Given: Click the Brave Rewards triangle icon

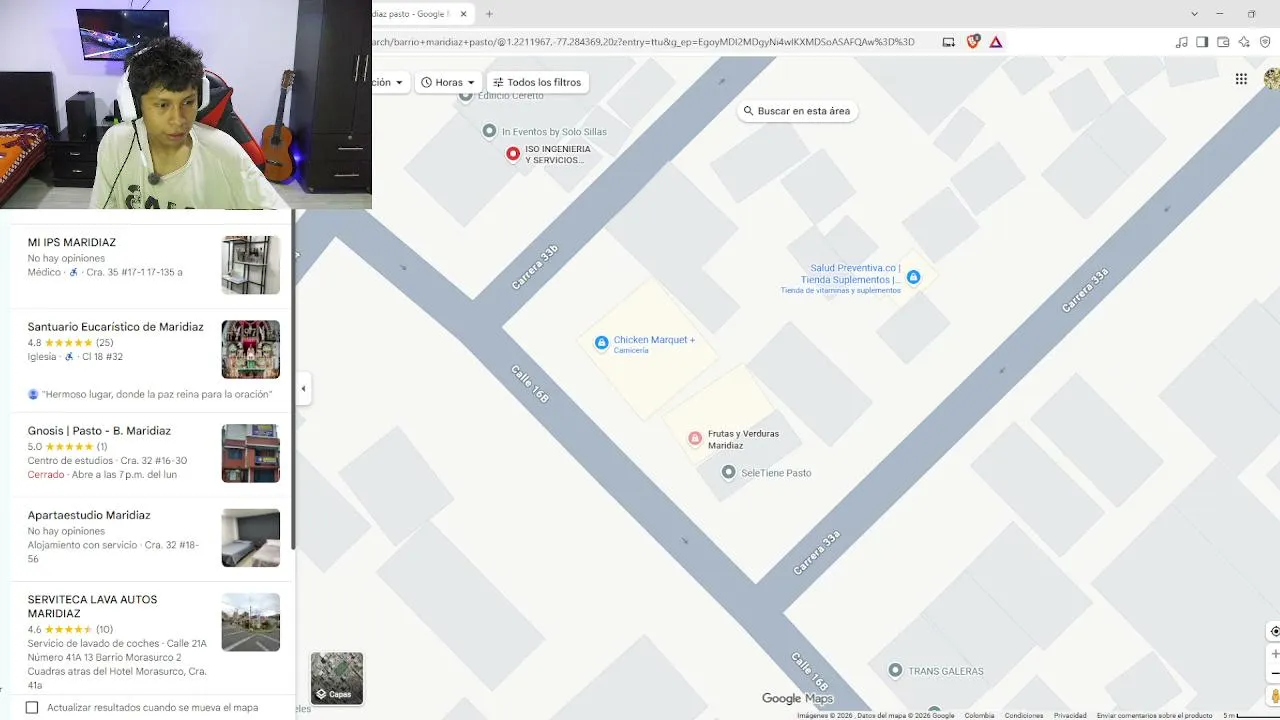Looking at the screenshot, I should pyautogui.click(x=996, y=42).
